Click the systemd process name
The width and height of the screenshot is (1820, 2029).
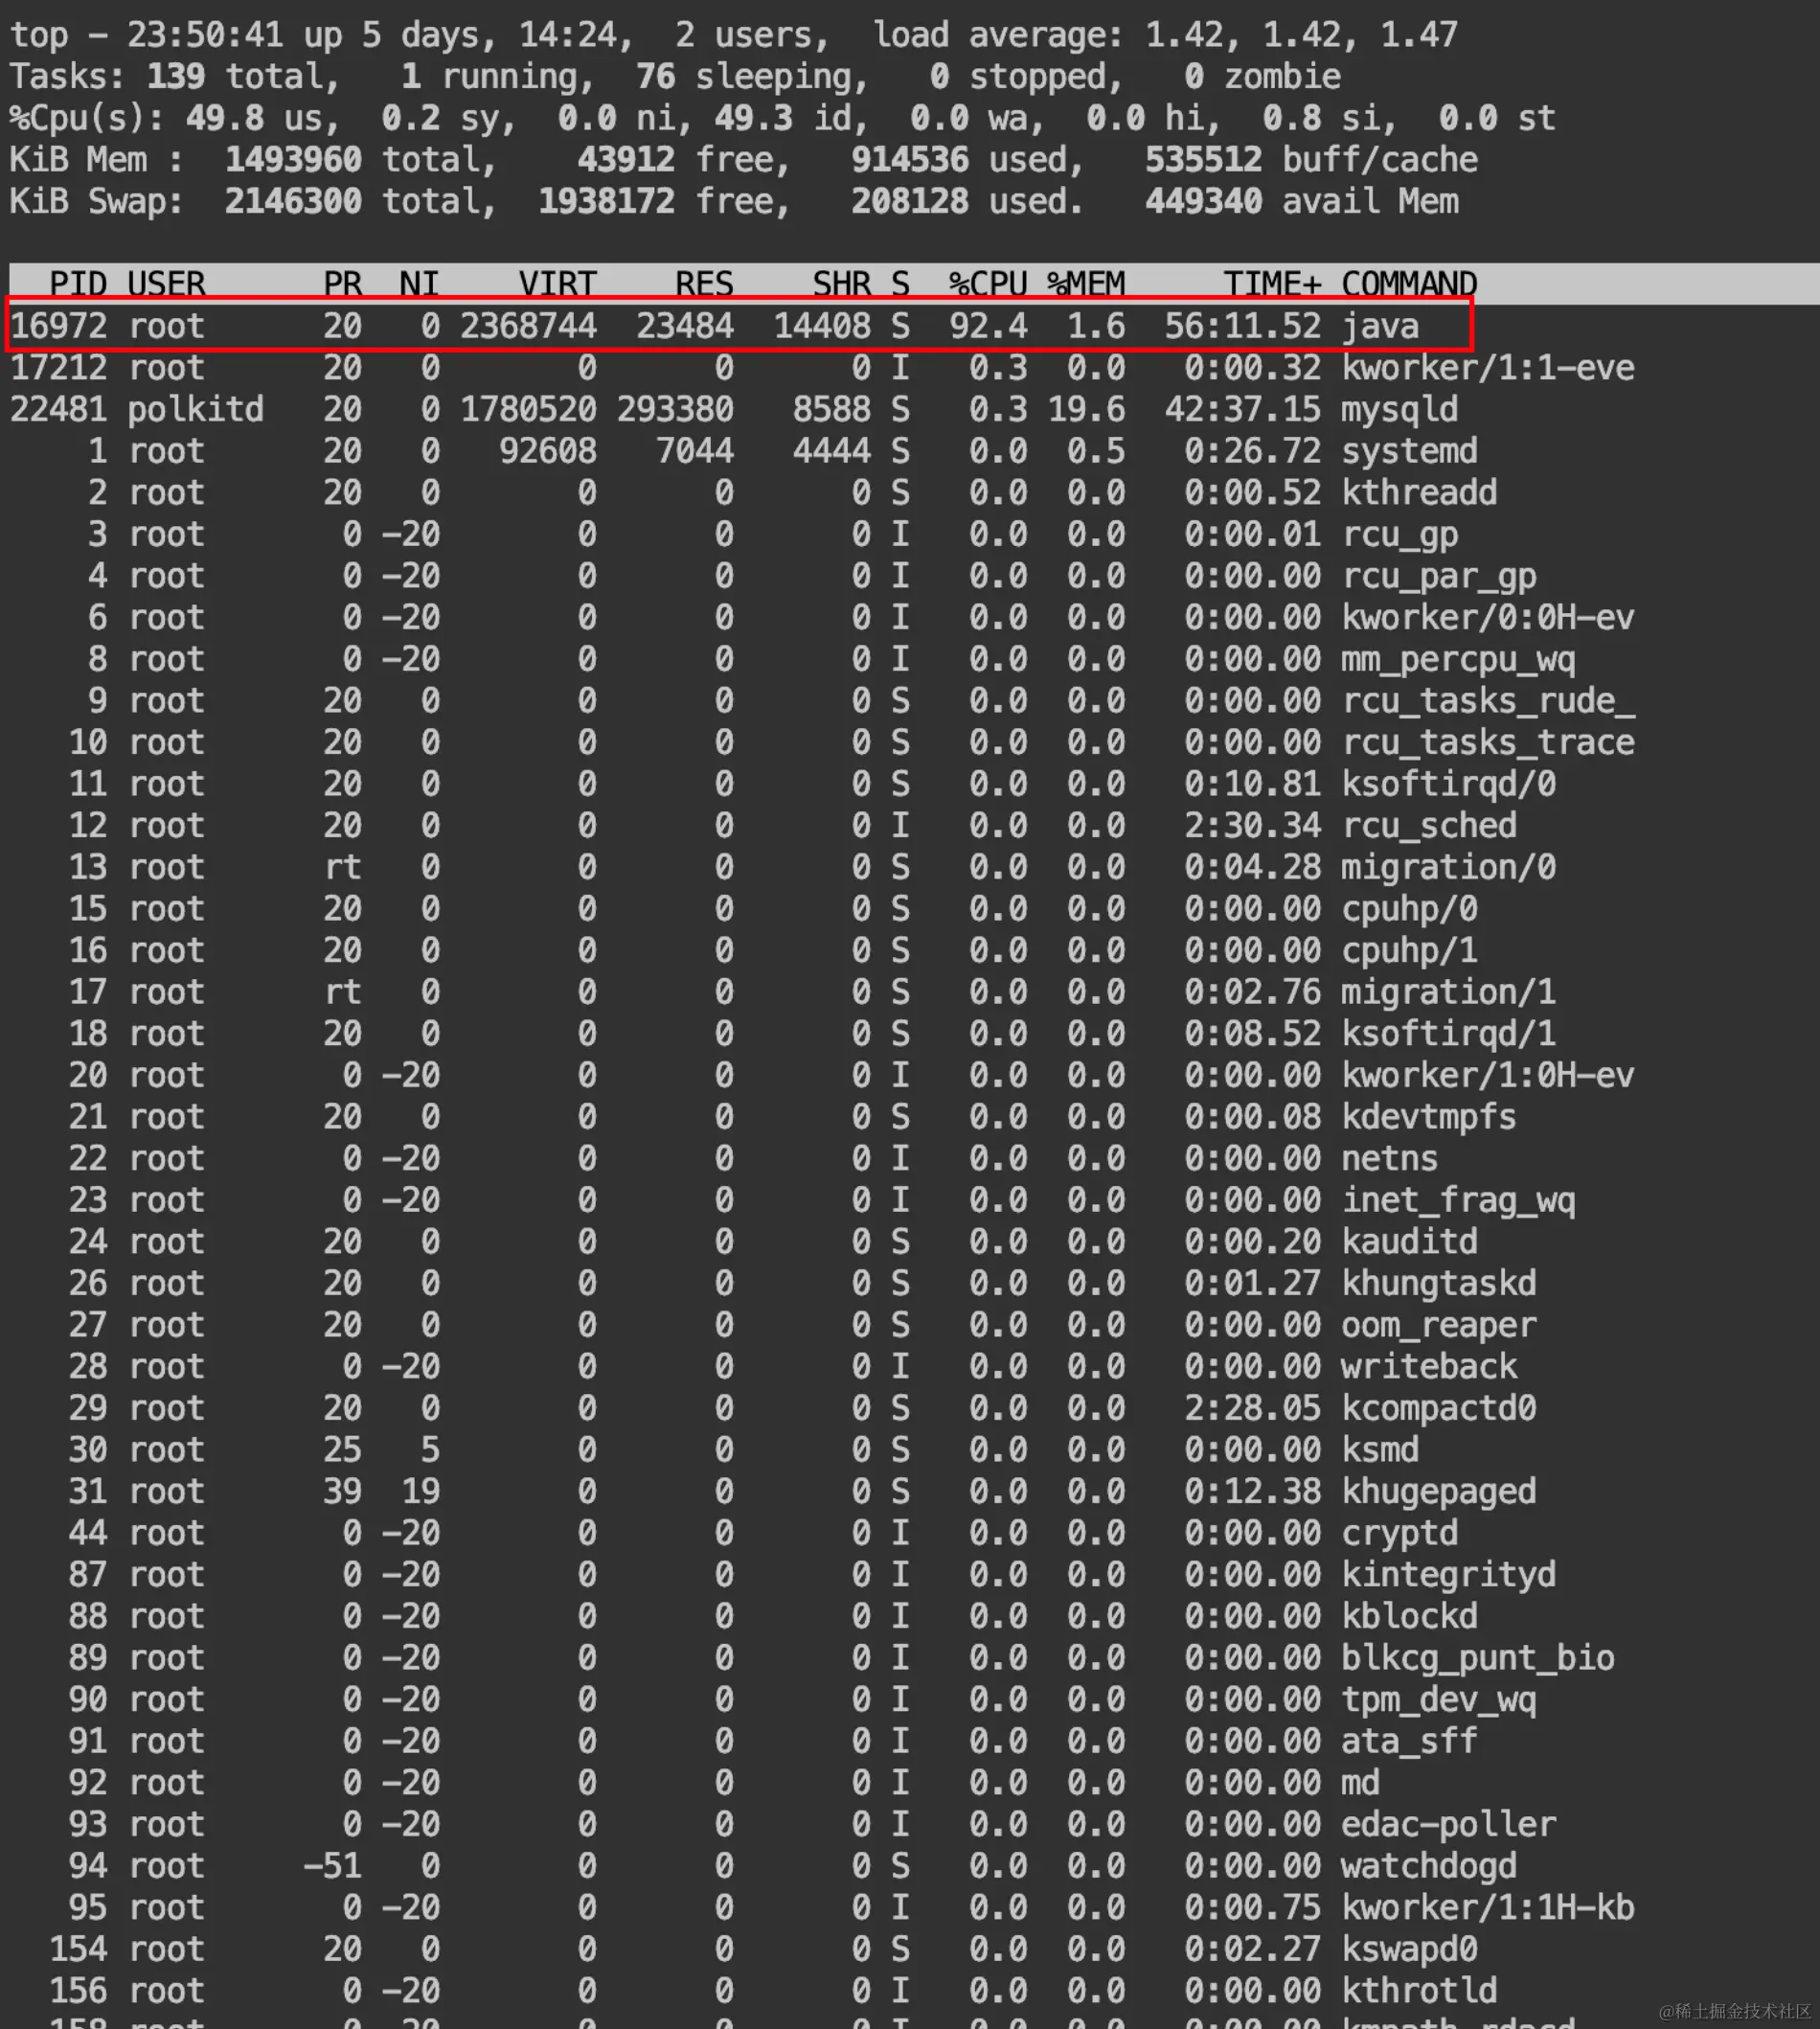(1409, 451)
